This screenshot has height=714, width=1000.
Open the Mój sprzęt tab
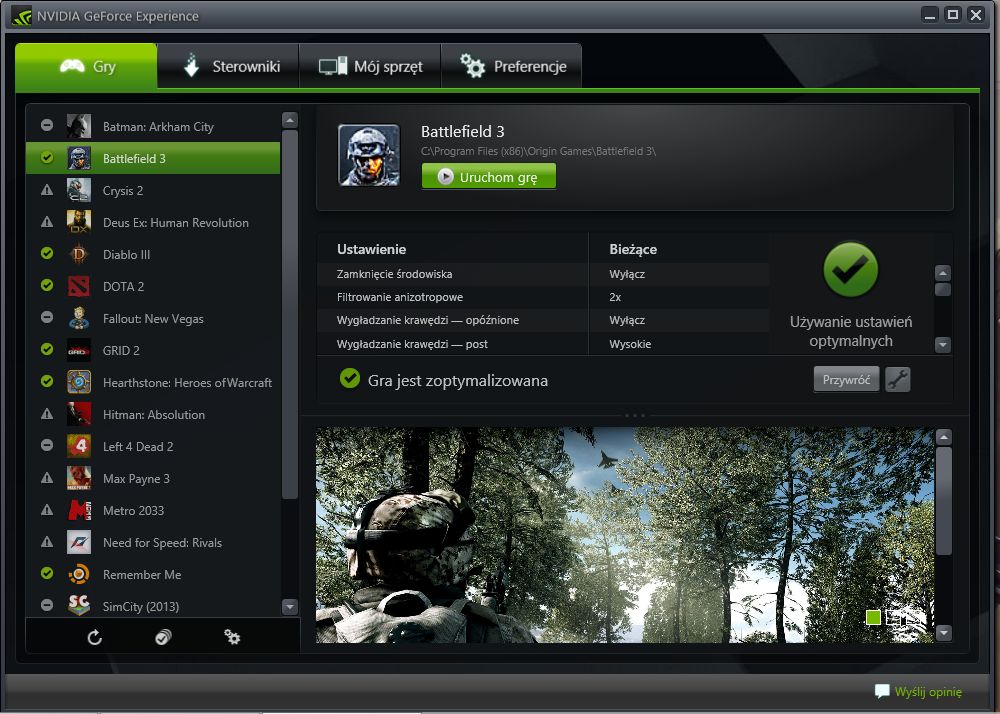(x=370, y=66)
